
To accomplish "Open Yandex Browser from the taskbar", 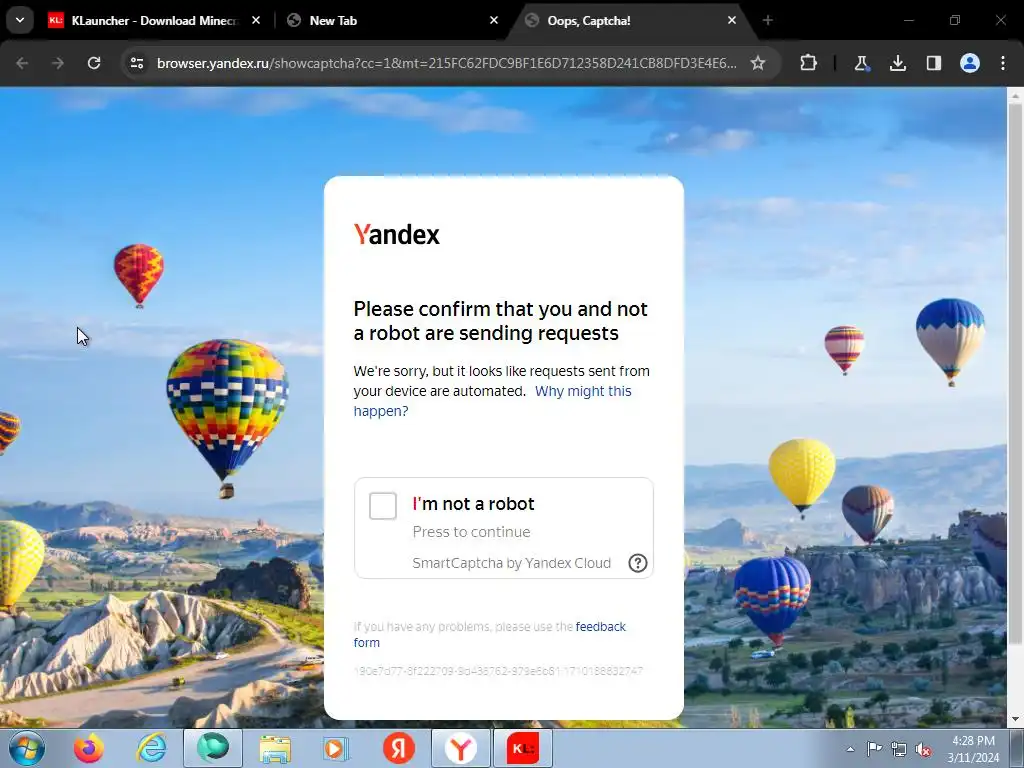I will (x=461, y=748).
